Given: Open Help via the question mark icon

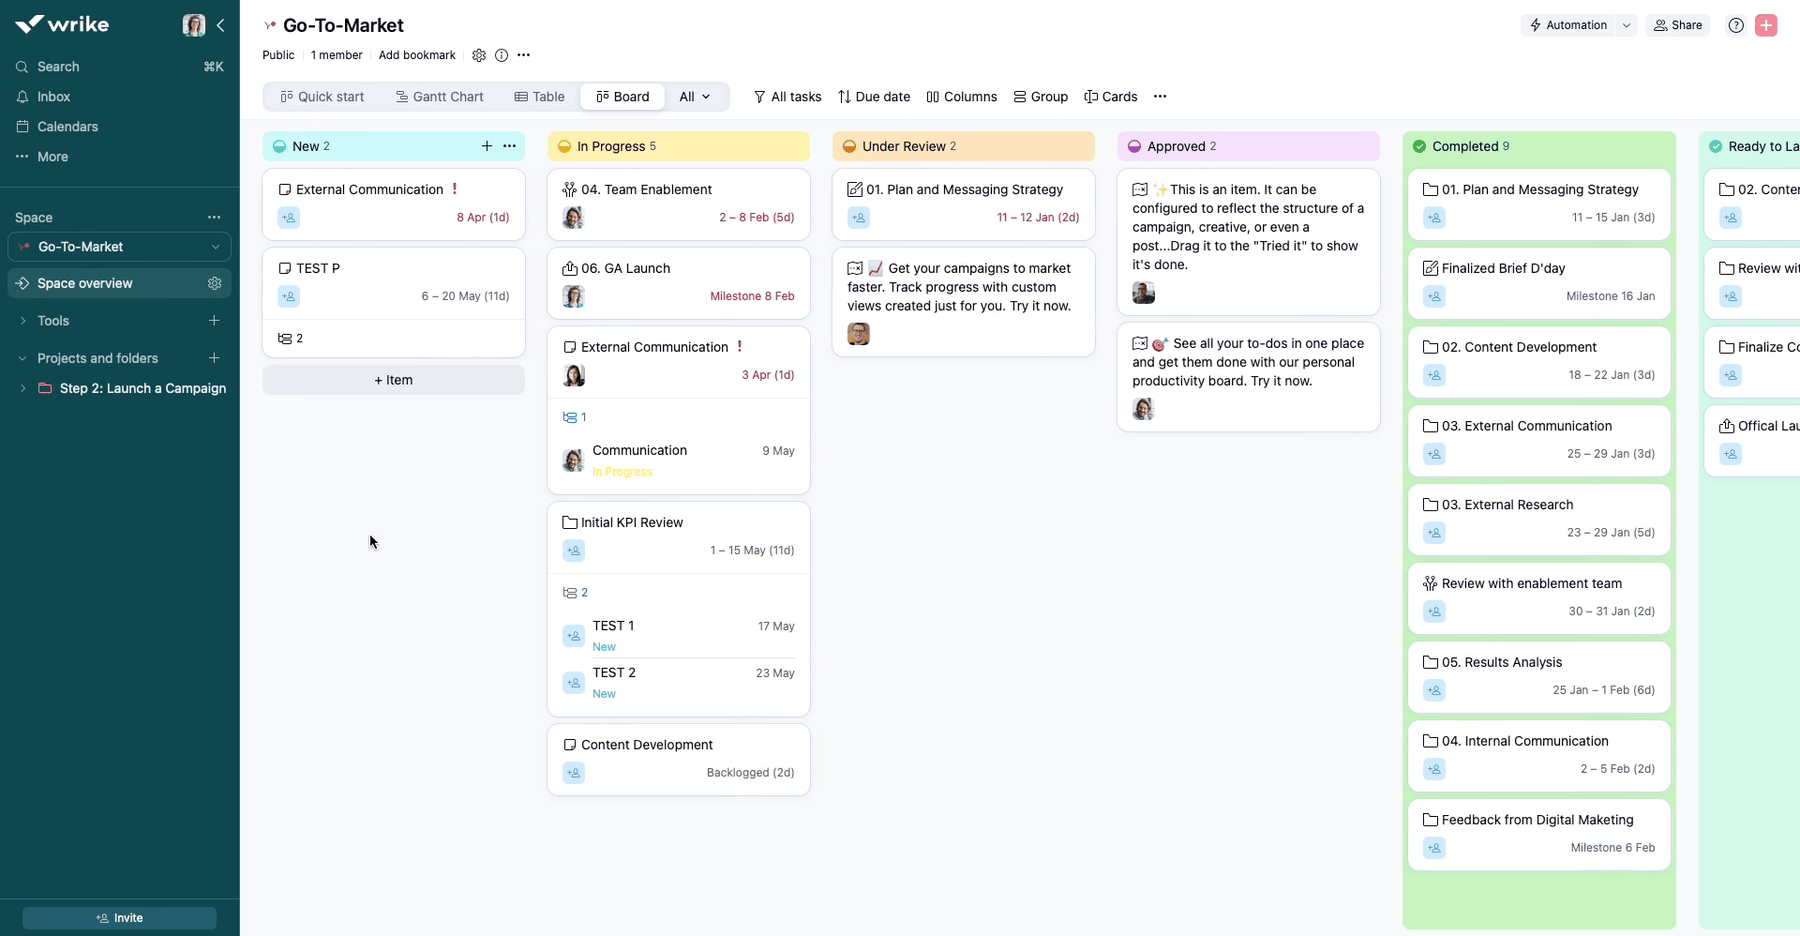Looking at the screenshot, I should (1736, 25).
